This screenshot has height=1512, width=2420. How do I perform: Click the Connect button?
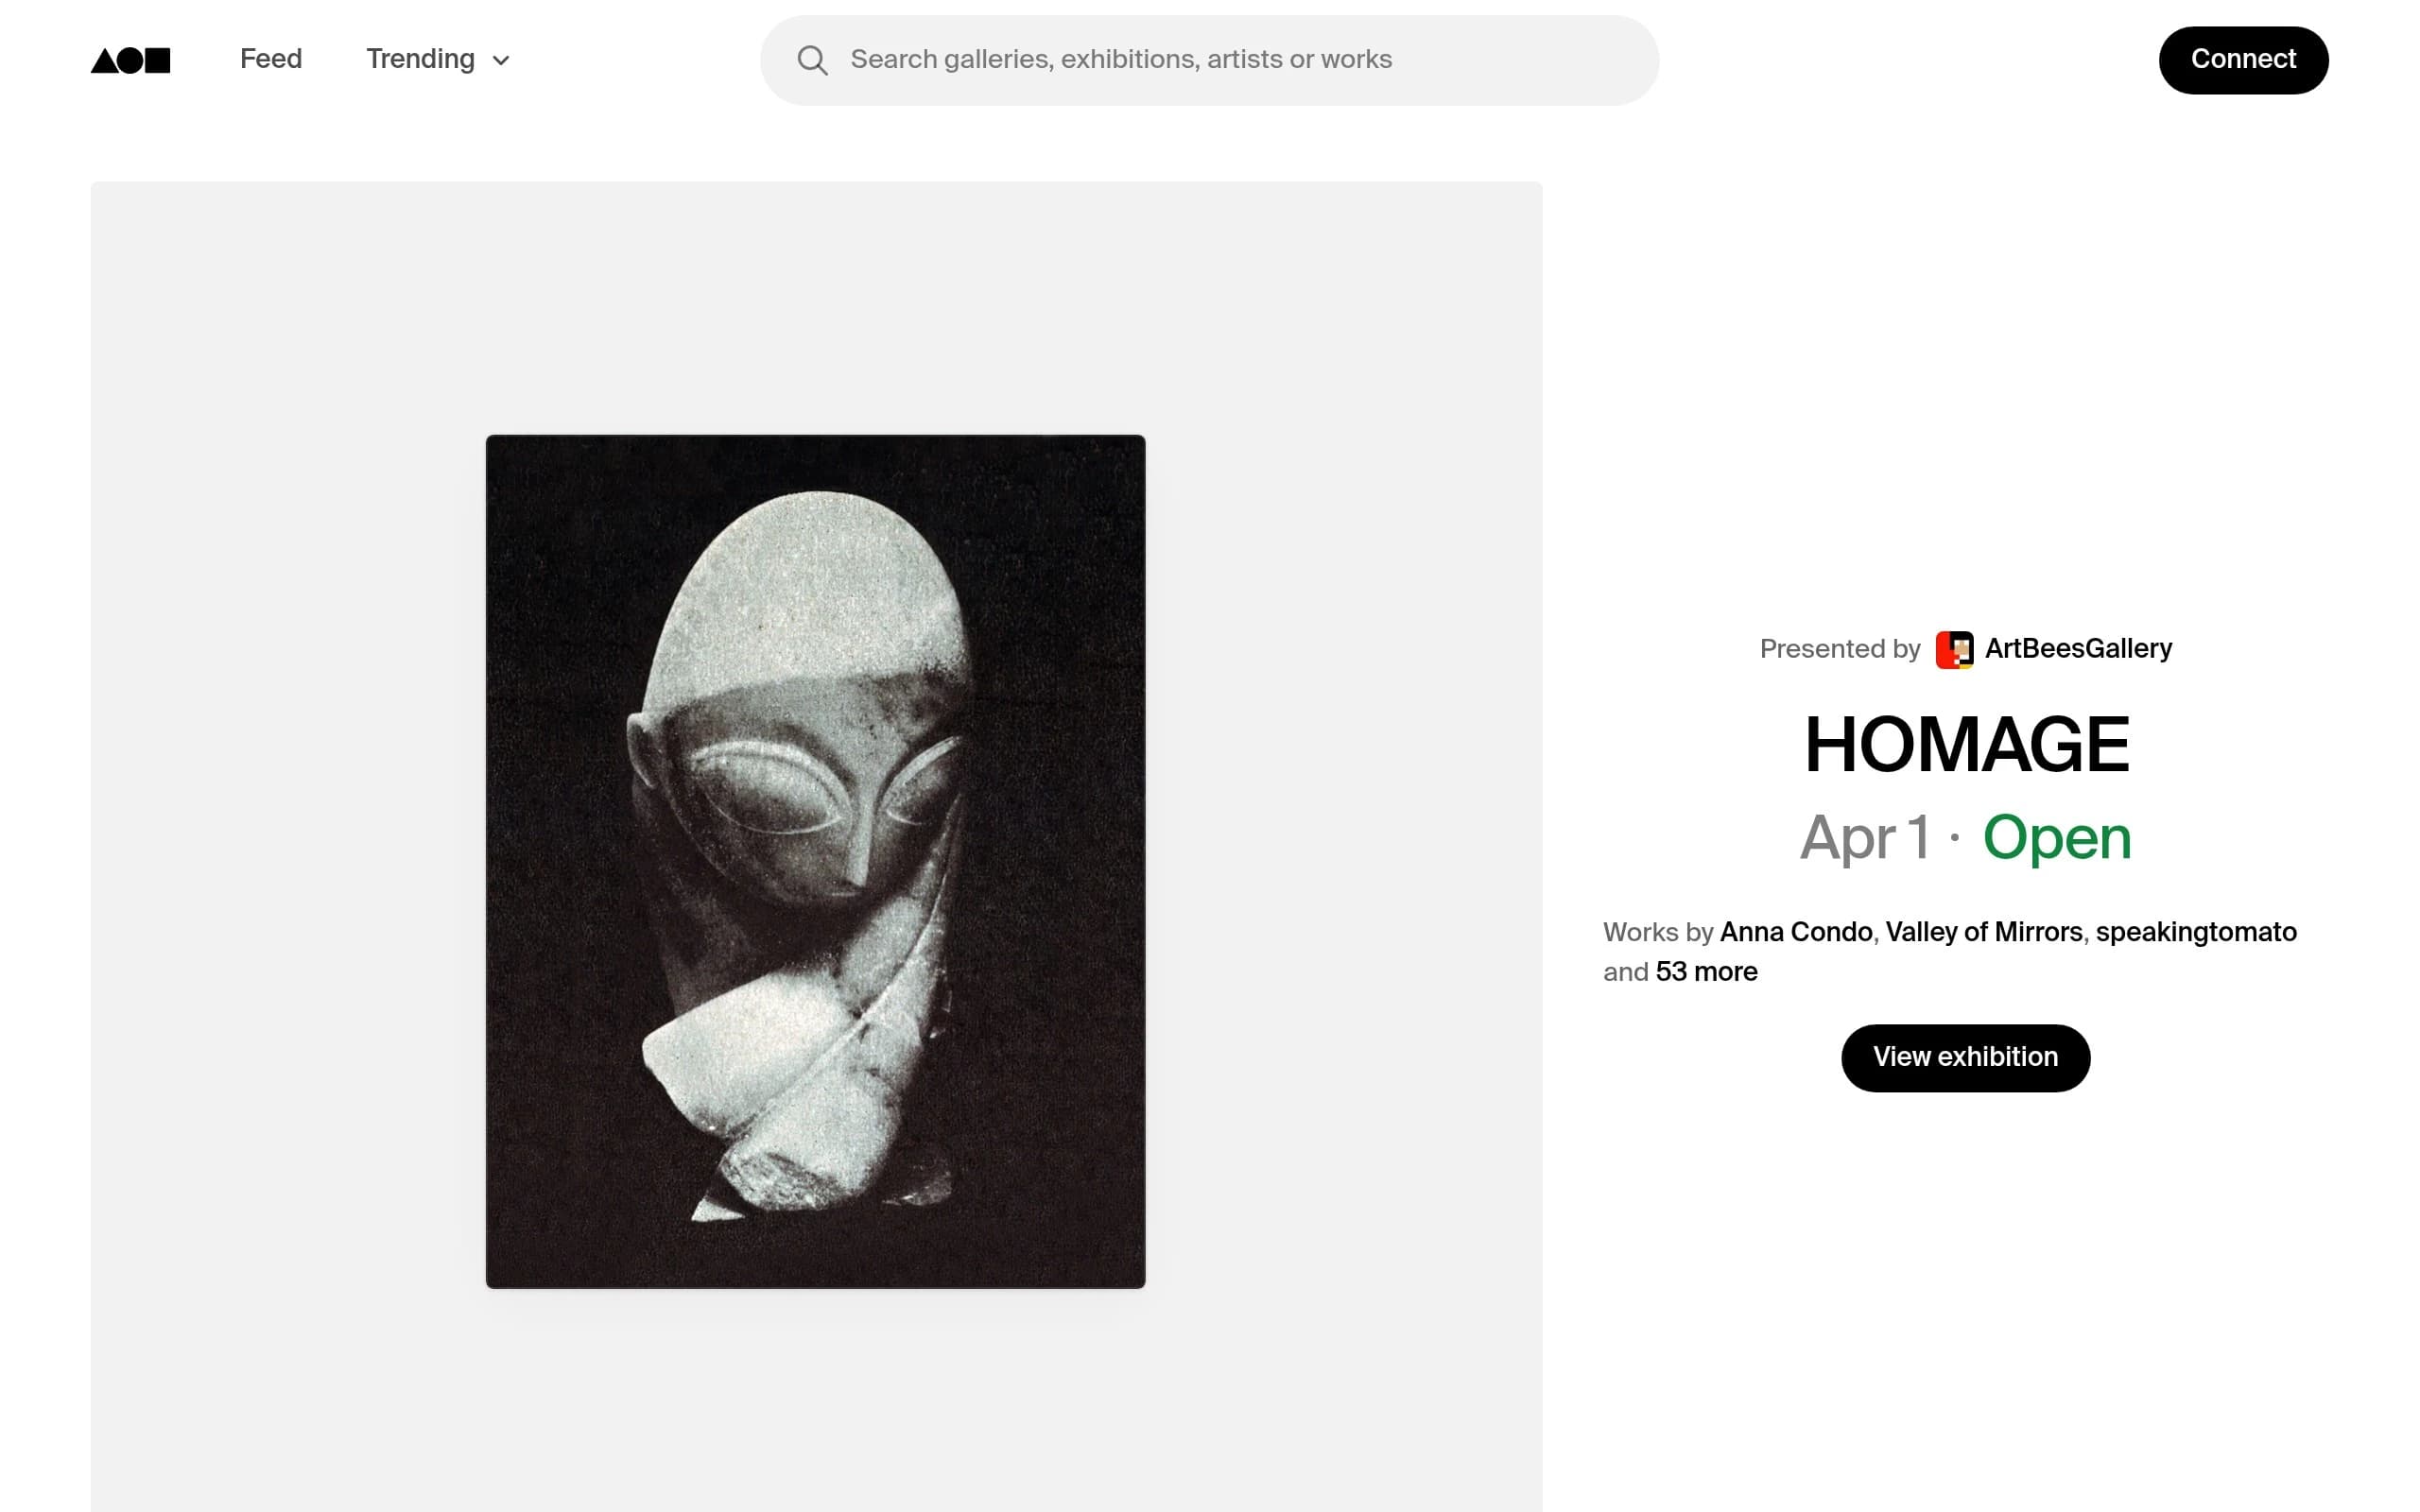(2243, 60)
